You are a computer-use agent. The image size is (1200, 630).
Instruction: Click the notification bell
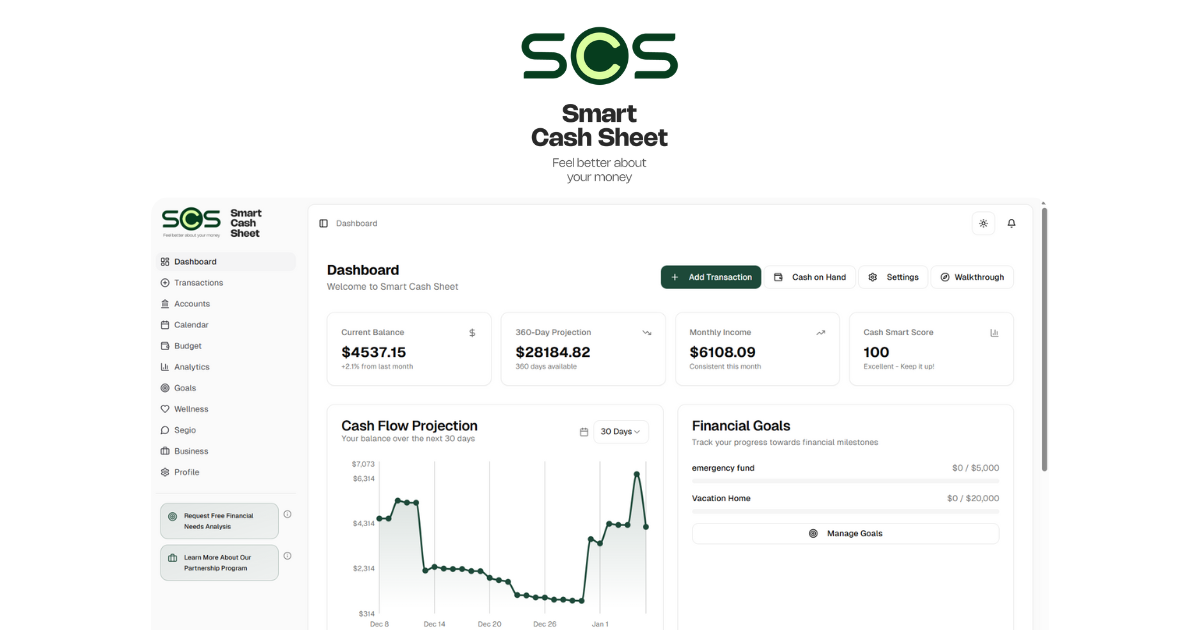click(1011, 223)
